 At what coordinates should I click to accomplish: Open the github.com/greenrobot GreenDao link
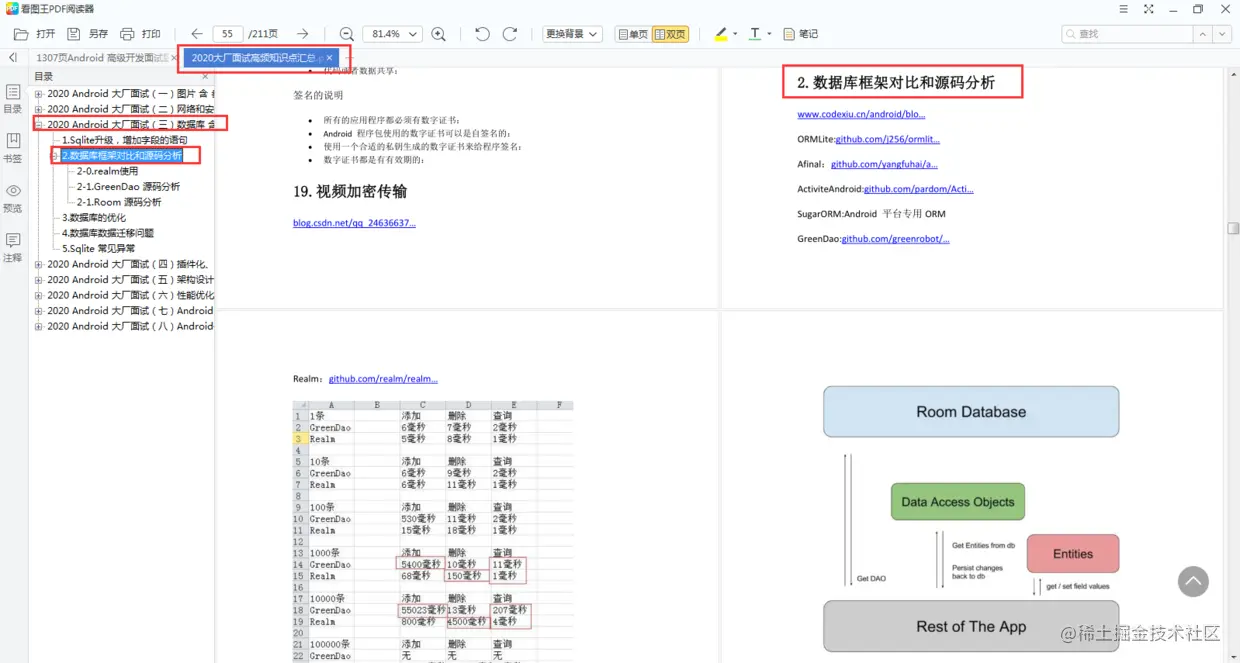pyautogui.click(x=896, y=239)
